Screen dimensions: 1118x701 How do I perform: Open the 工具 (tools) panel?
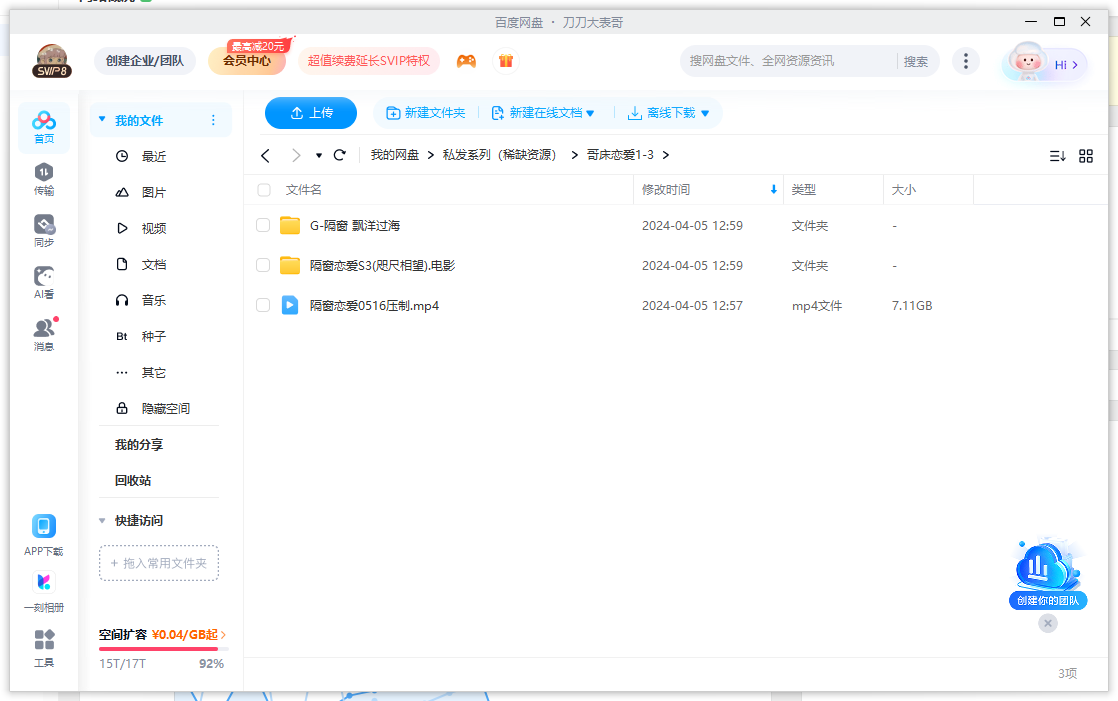coord(43,647)
